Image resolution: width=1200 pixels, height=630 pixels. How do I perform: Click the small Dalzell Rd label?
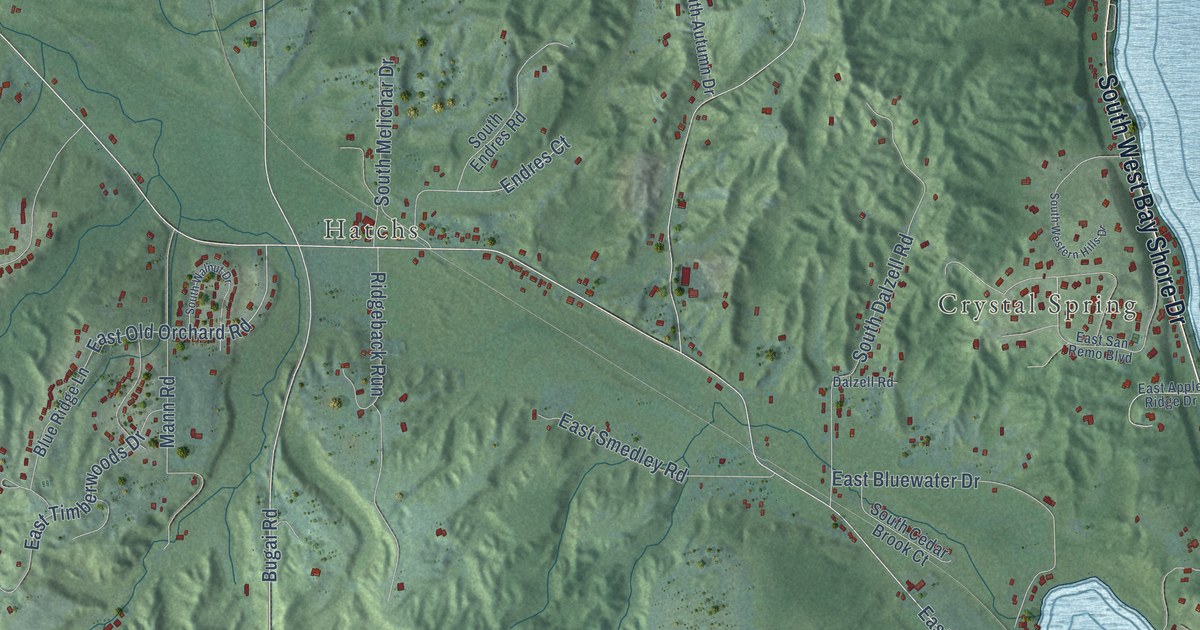tap(864, 382)
